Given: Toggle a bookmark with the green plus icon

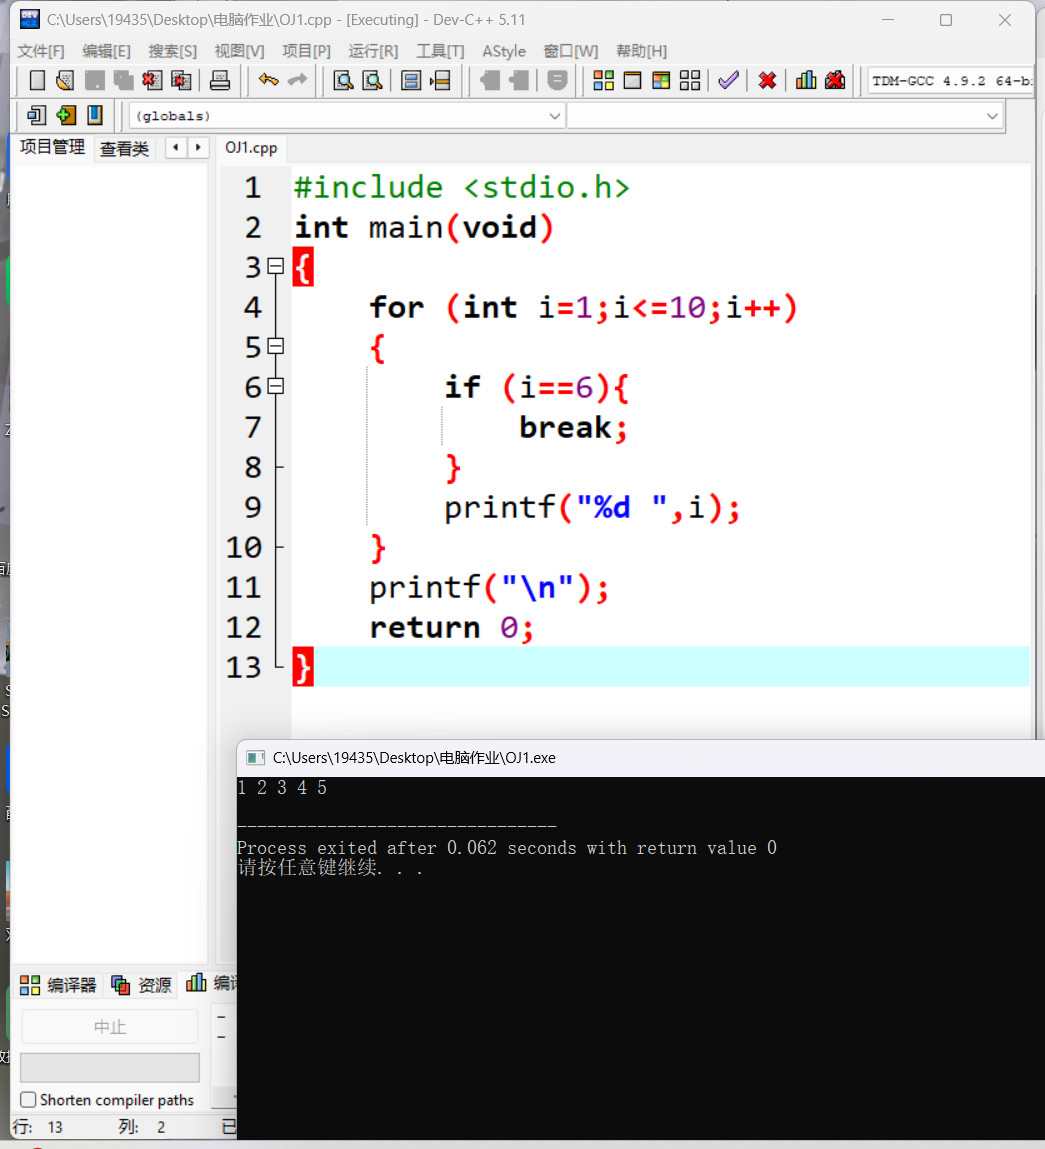Looking at the screenshot, I should (66, 115).
